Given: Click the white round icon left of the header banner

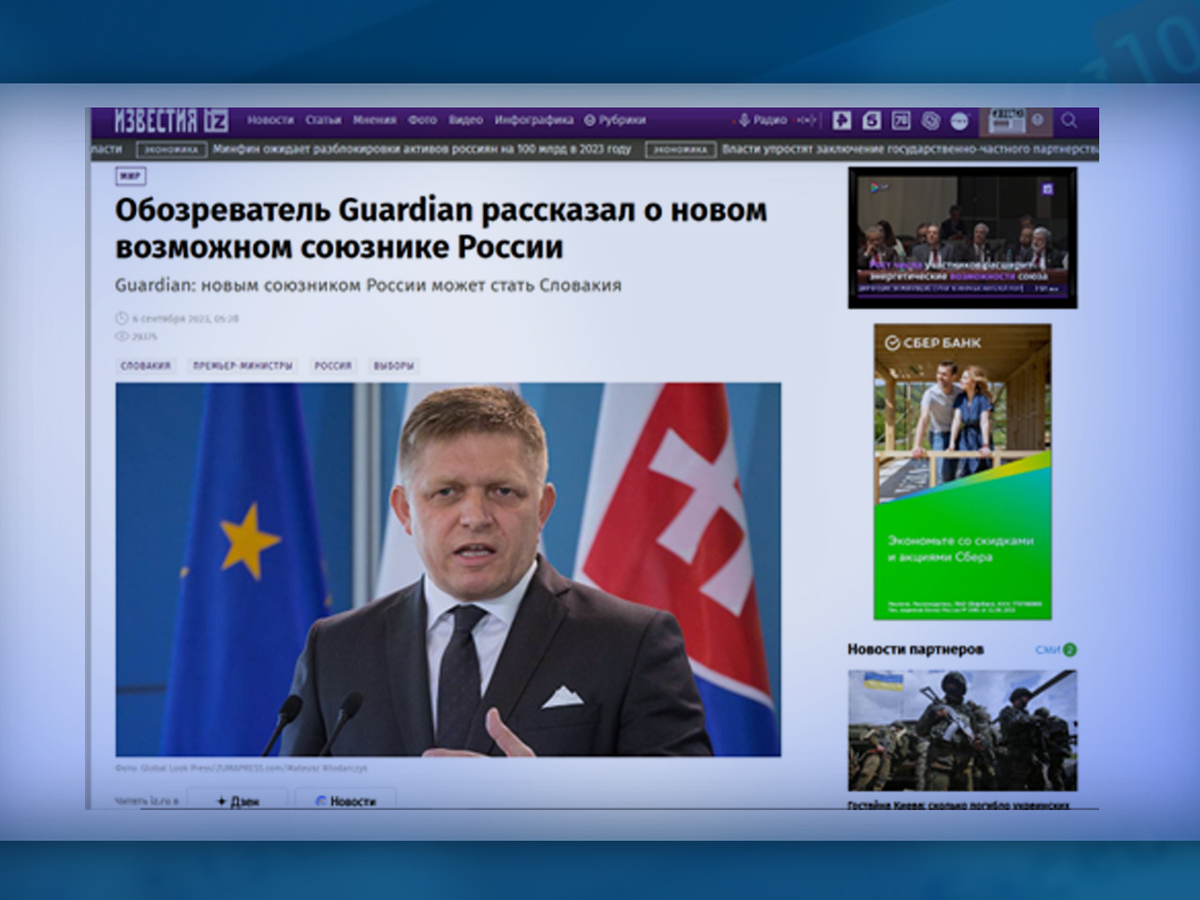Looking at the screenshot, I should (x=959, y=120).
